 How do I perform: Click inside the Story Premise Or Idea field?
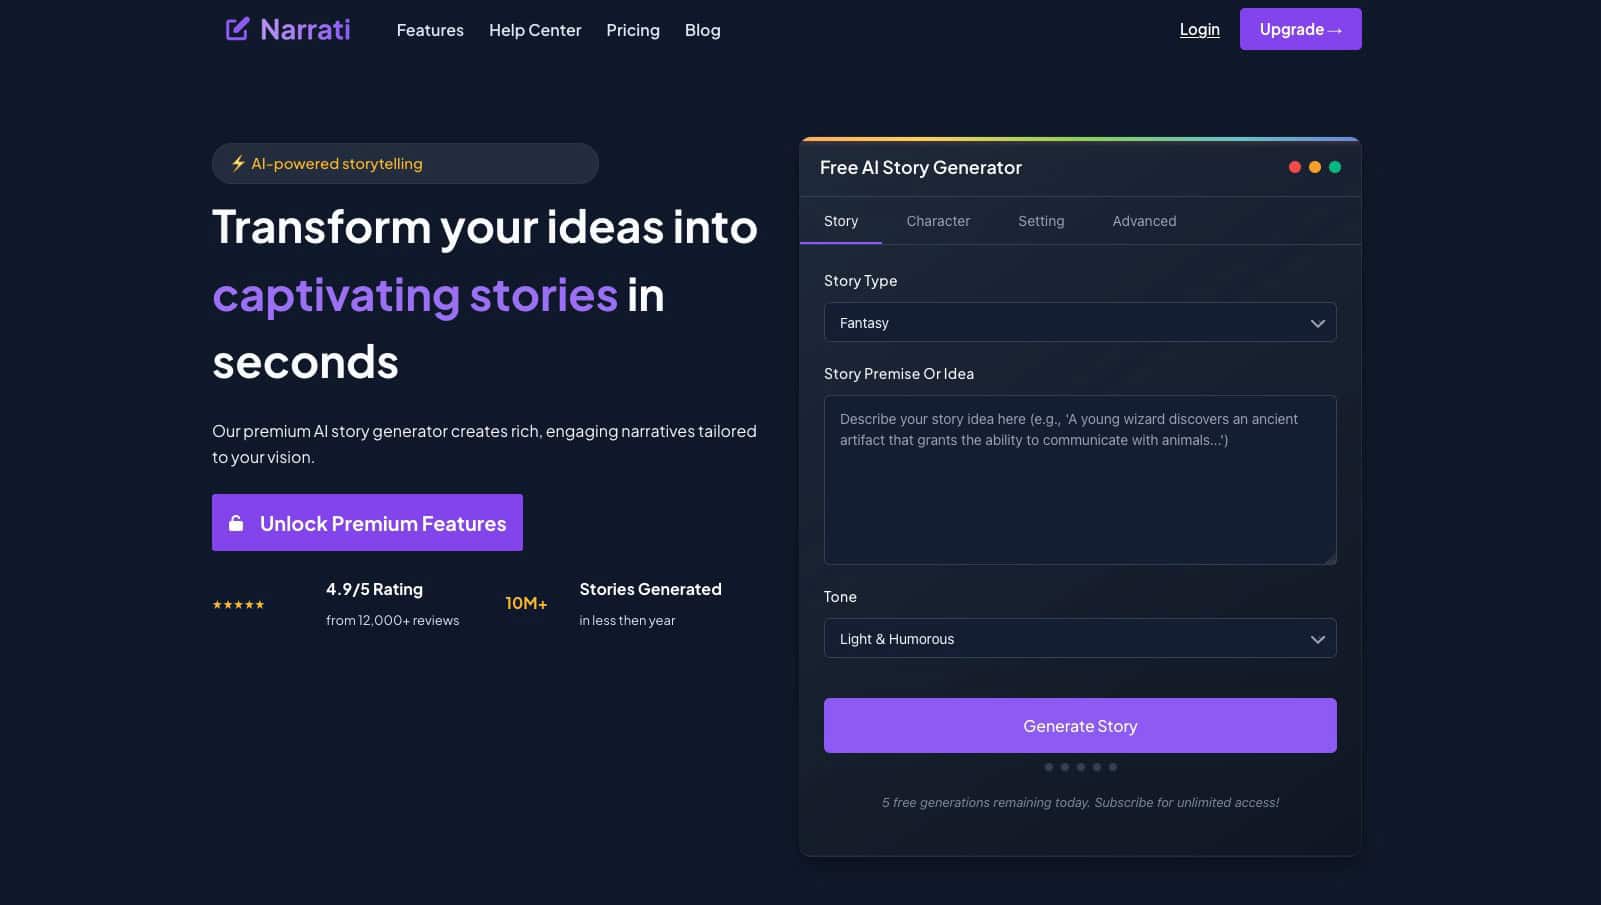coord(1080,479)
